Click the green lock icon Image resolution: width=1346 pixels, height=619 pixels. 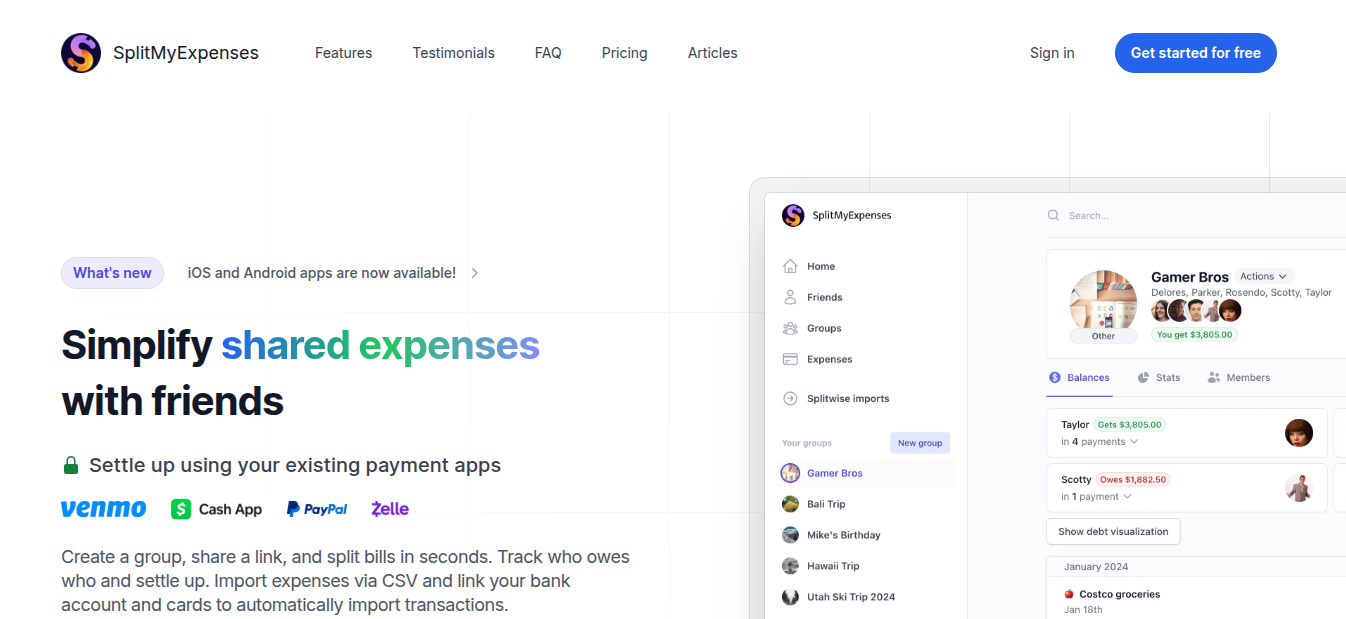click(x=71, y=465)
